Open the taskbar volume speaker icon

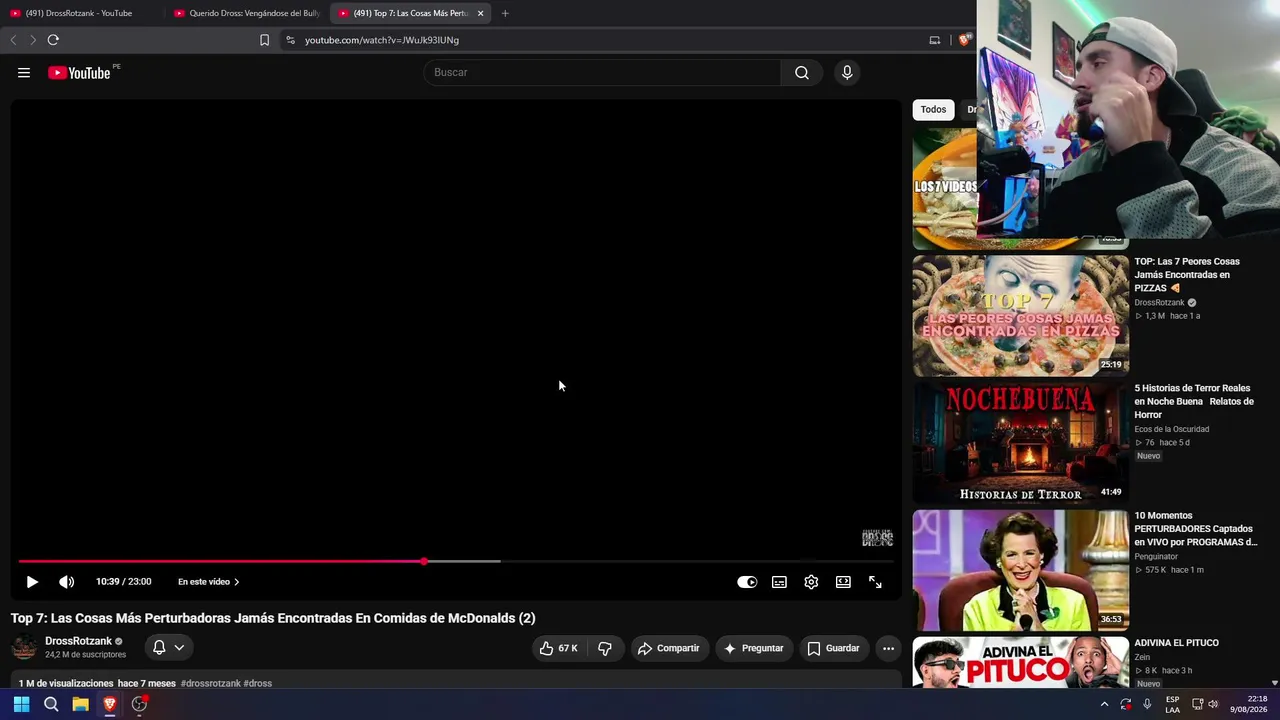coord(1213,704)
